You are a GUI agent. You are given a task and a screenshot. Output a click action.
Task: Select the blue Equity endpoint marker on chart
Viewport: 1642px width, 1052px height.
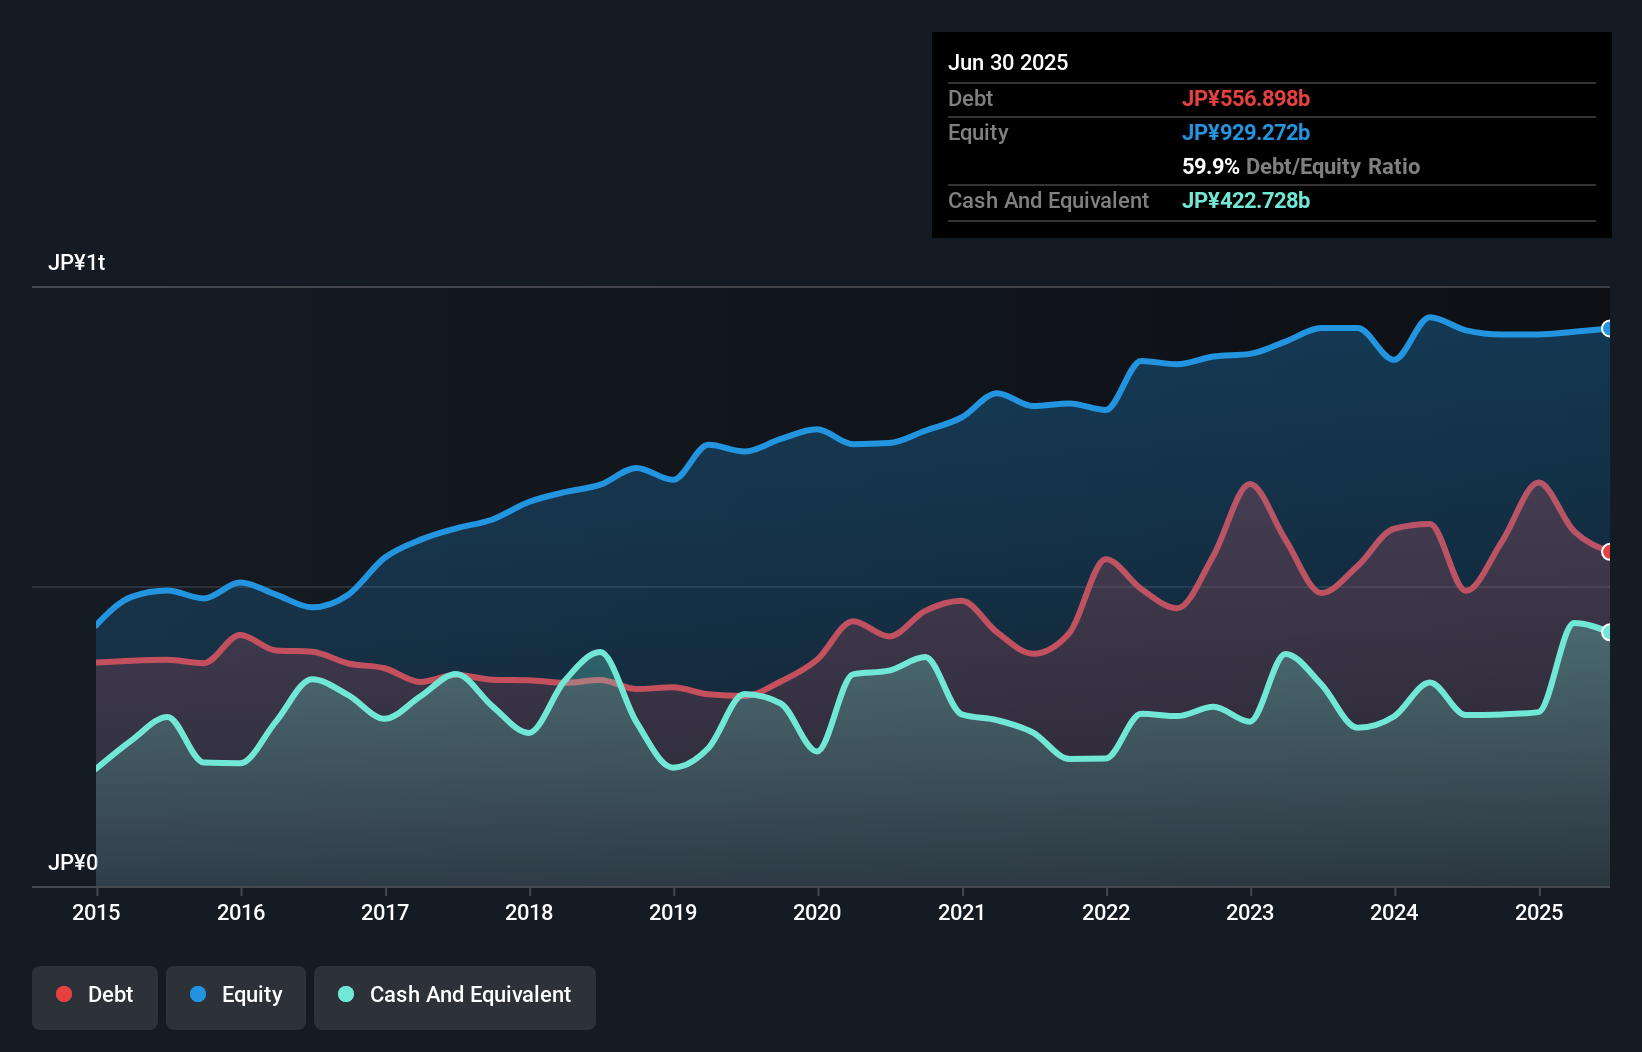[1607, 328]
